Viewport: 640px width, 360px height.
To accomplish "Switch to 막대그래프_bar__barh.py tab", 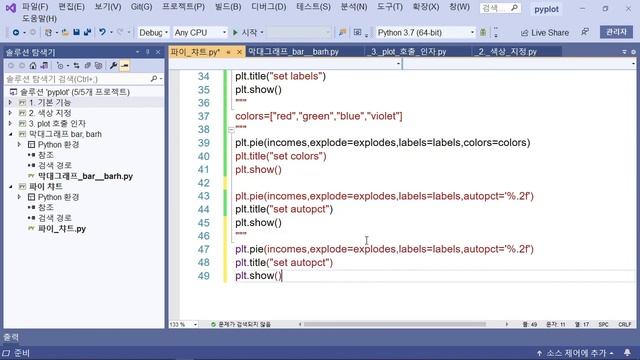I will tap(293, 52).
